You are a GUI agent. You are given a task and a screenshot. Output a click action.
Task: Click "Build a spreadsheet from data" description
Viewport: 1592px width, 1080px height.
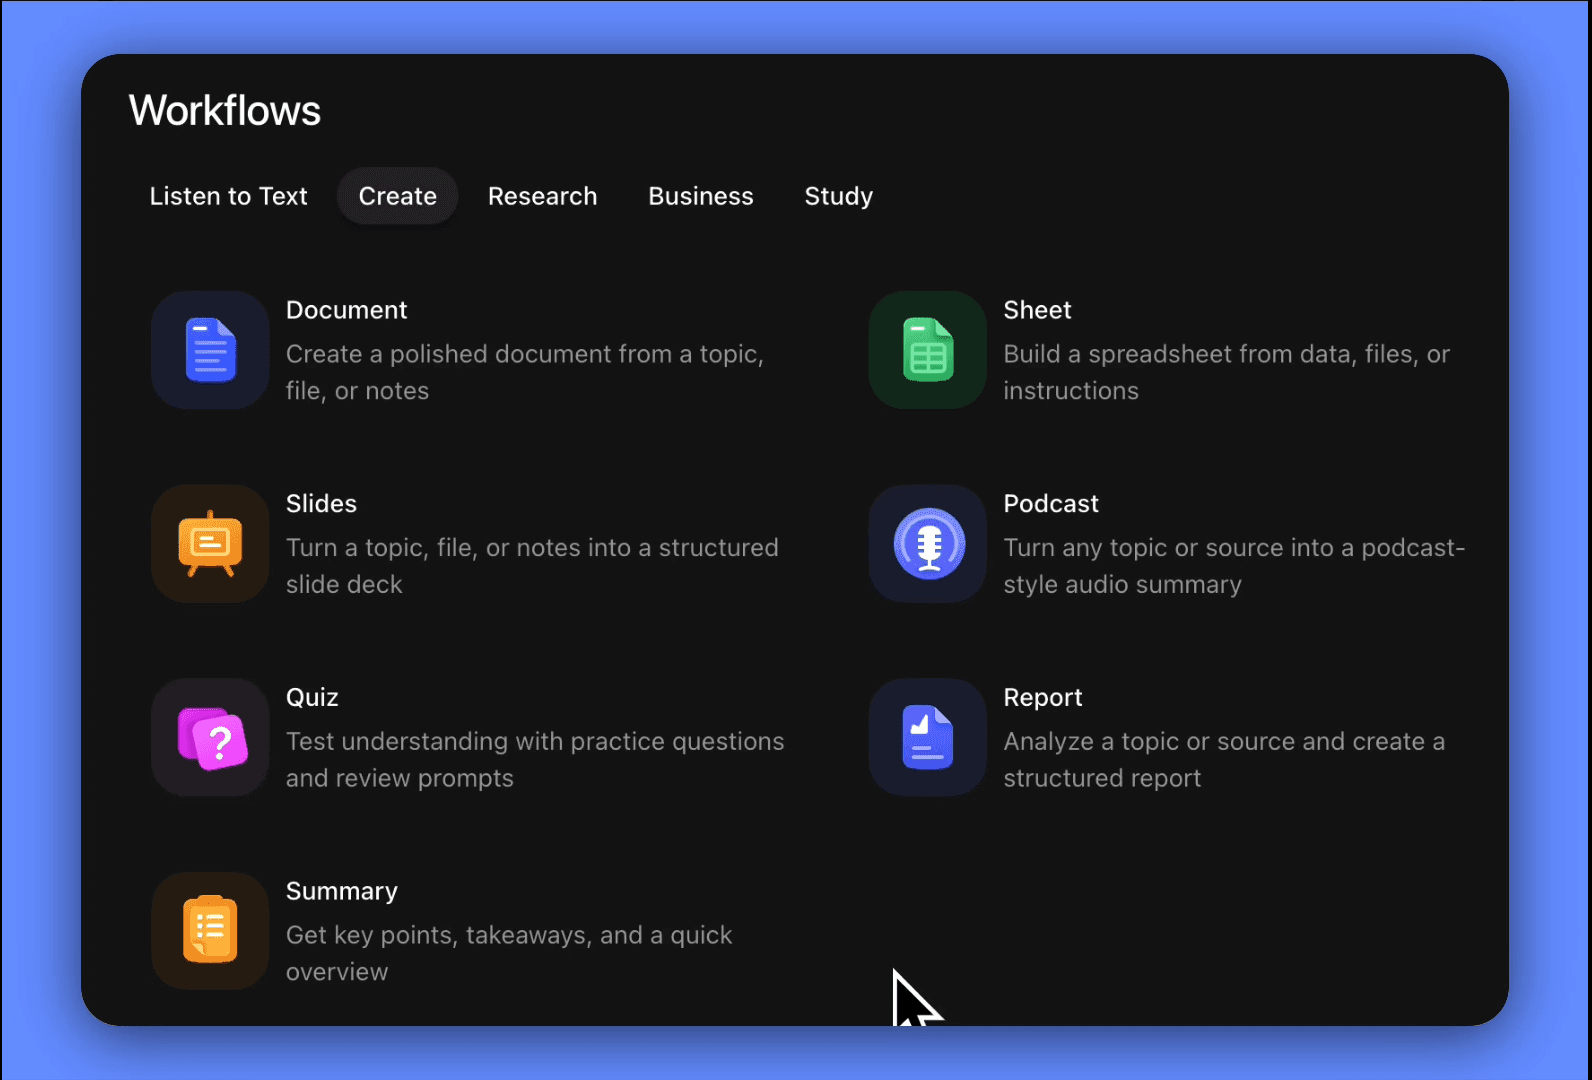[1227, 372]
